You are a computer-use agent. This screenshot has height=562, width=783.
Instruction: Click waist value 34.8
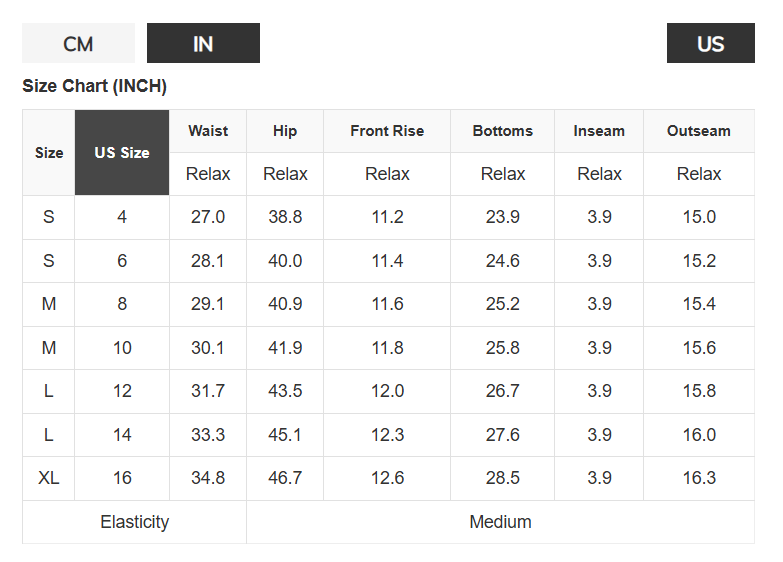208,478
